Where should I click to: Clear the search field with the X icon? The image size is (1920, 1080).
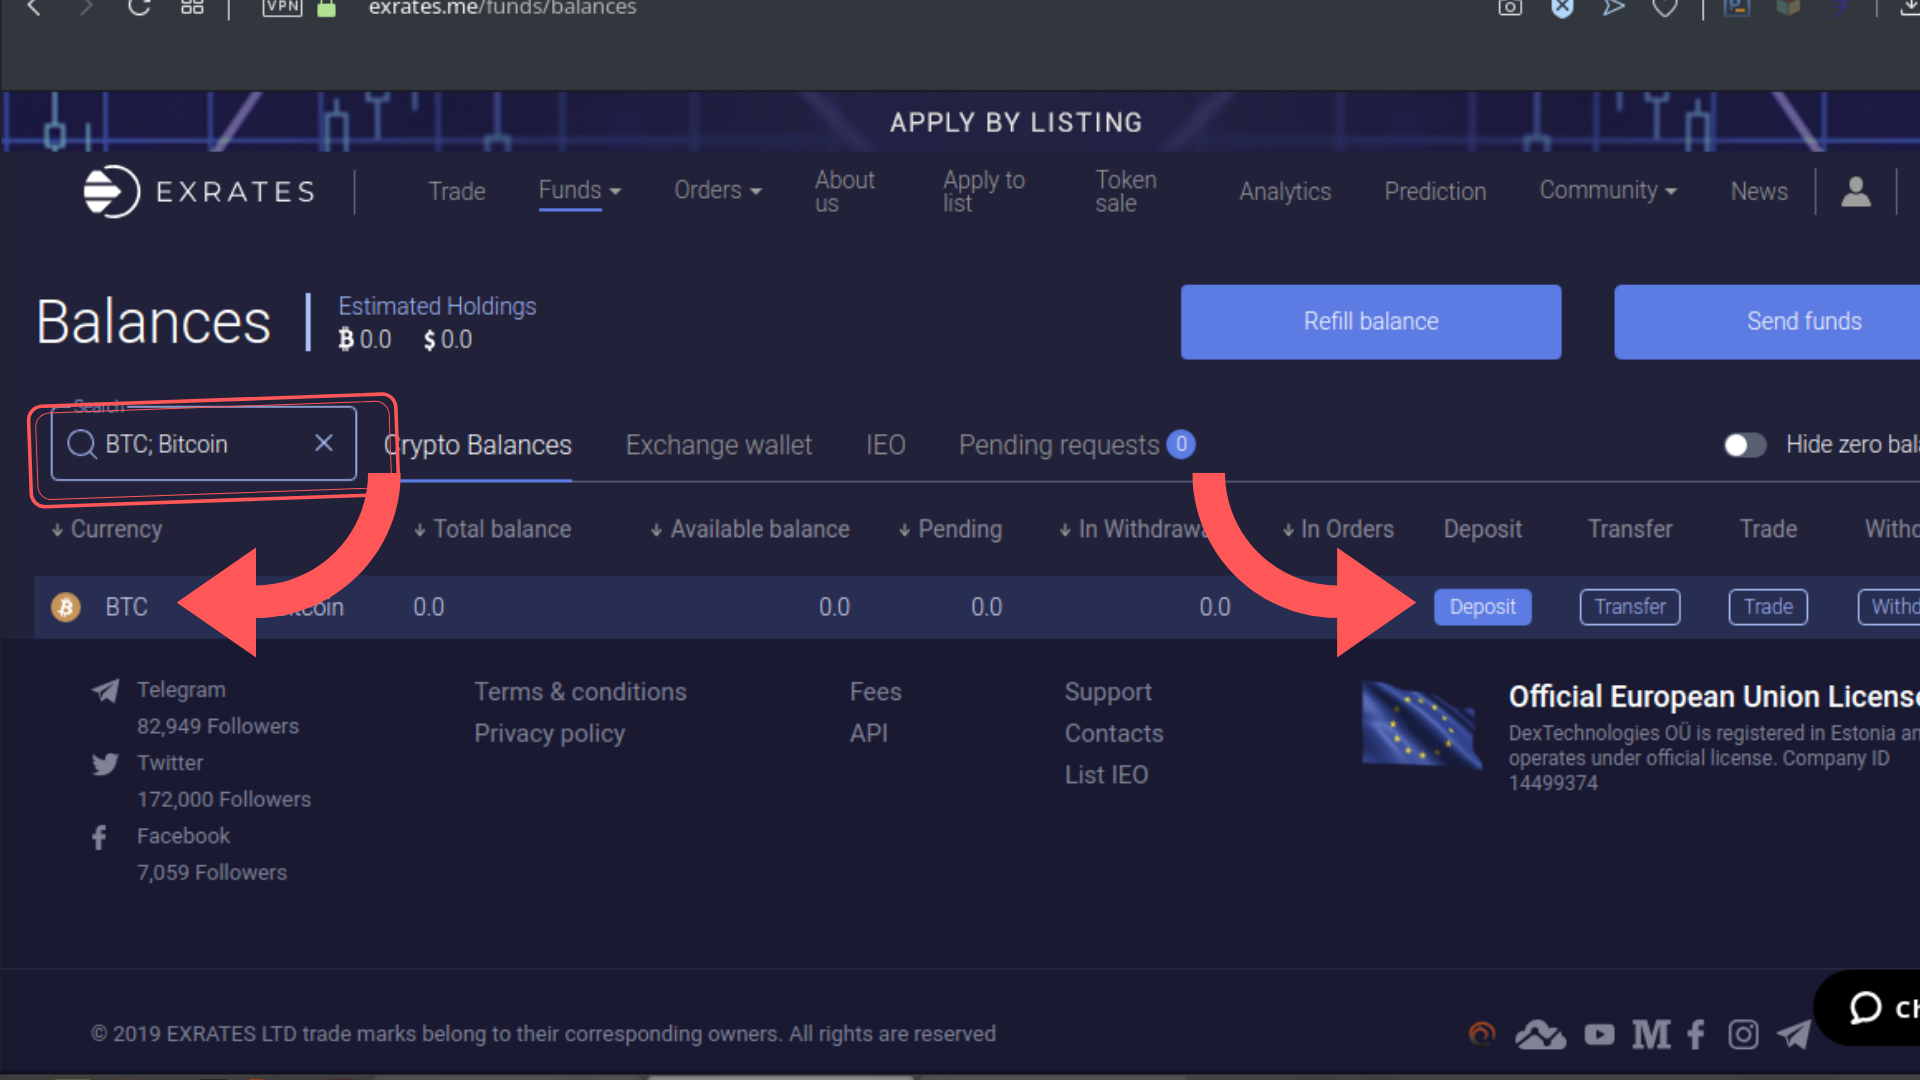tap(324, 443)
